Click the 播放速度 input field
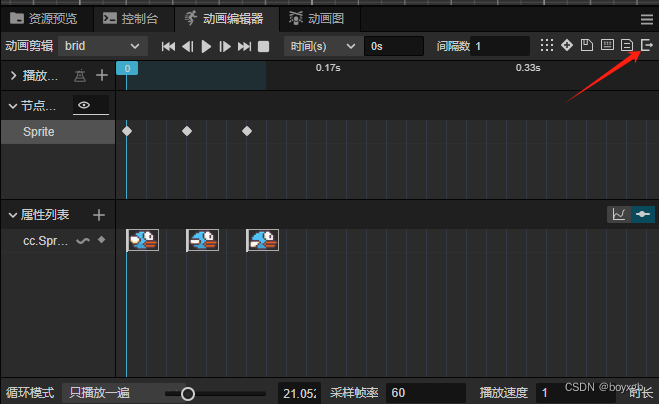Image resolution: width=659 pixels, height=404 pixels. (x=576, y=393)
